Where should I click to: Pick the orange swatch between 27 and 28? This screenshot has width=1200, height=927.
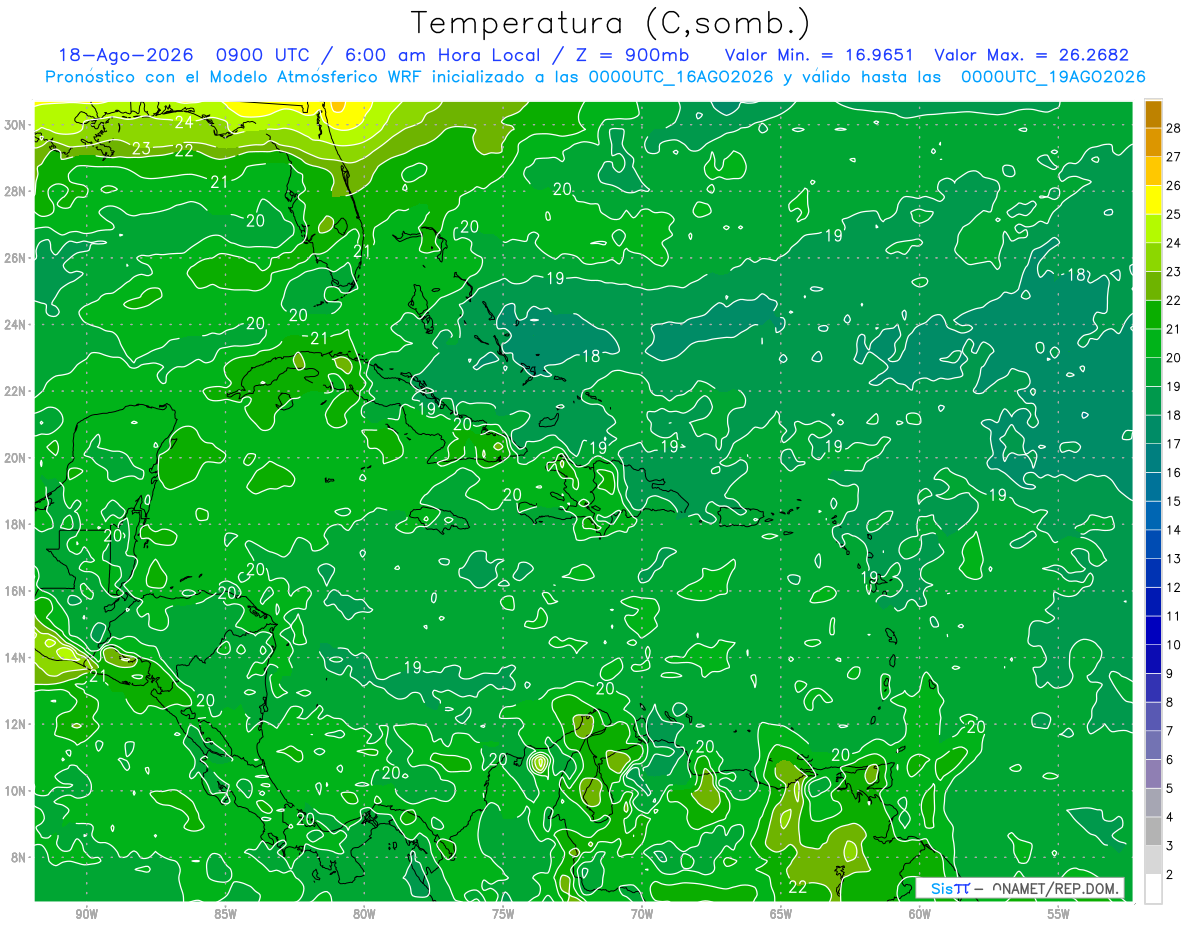point(1153,142)
